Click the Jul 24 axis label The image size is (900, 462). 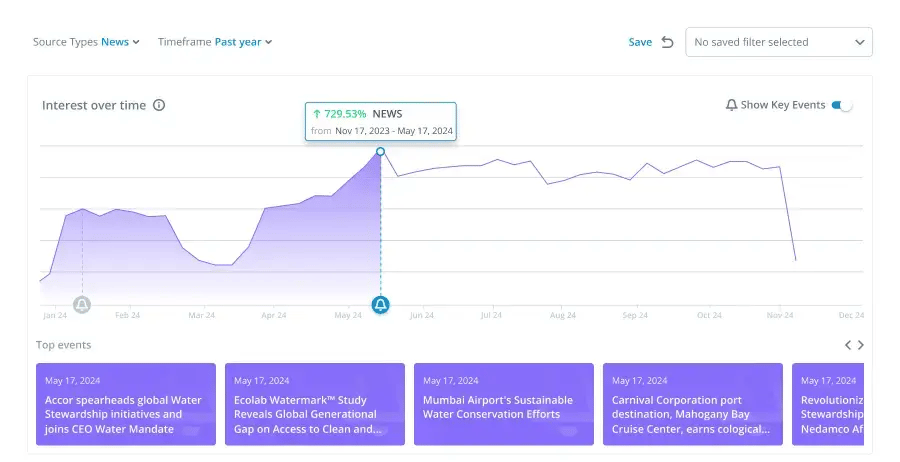(x=491, y=315)
